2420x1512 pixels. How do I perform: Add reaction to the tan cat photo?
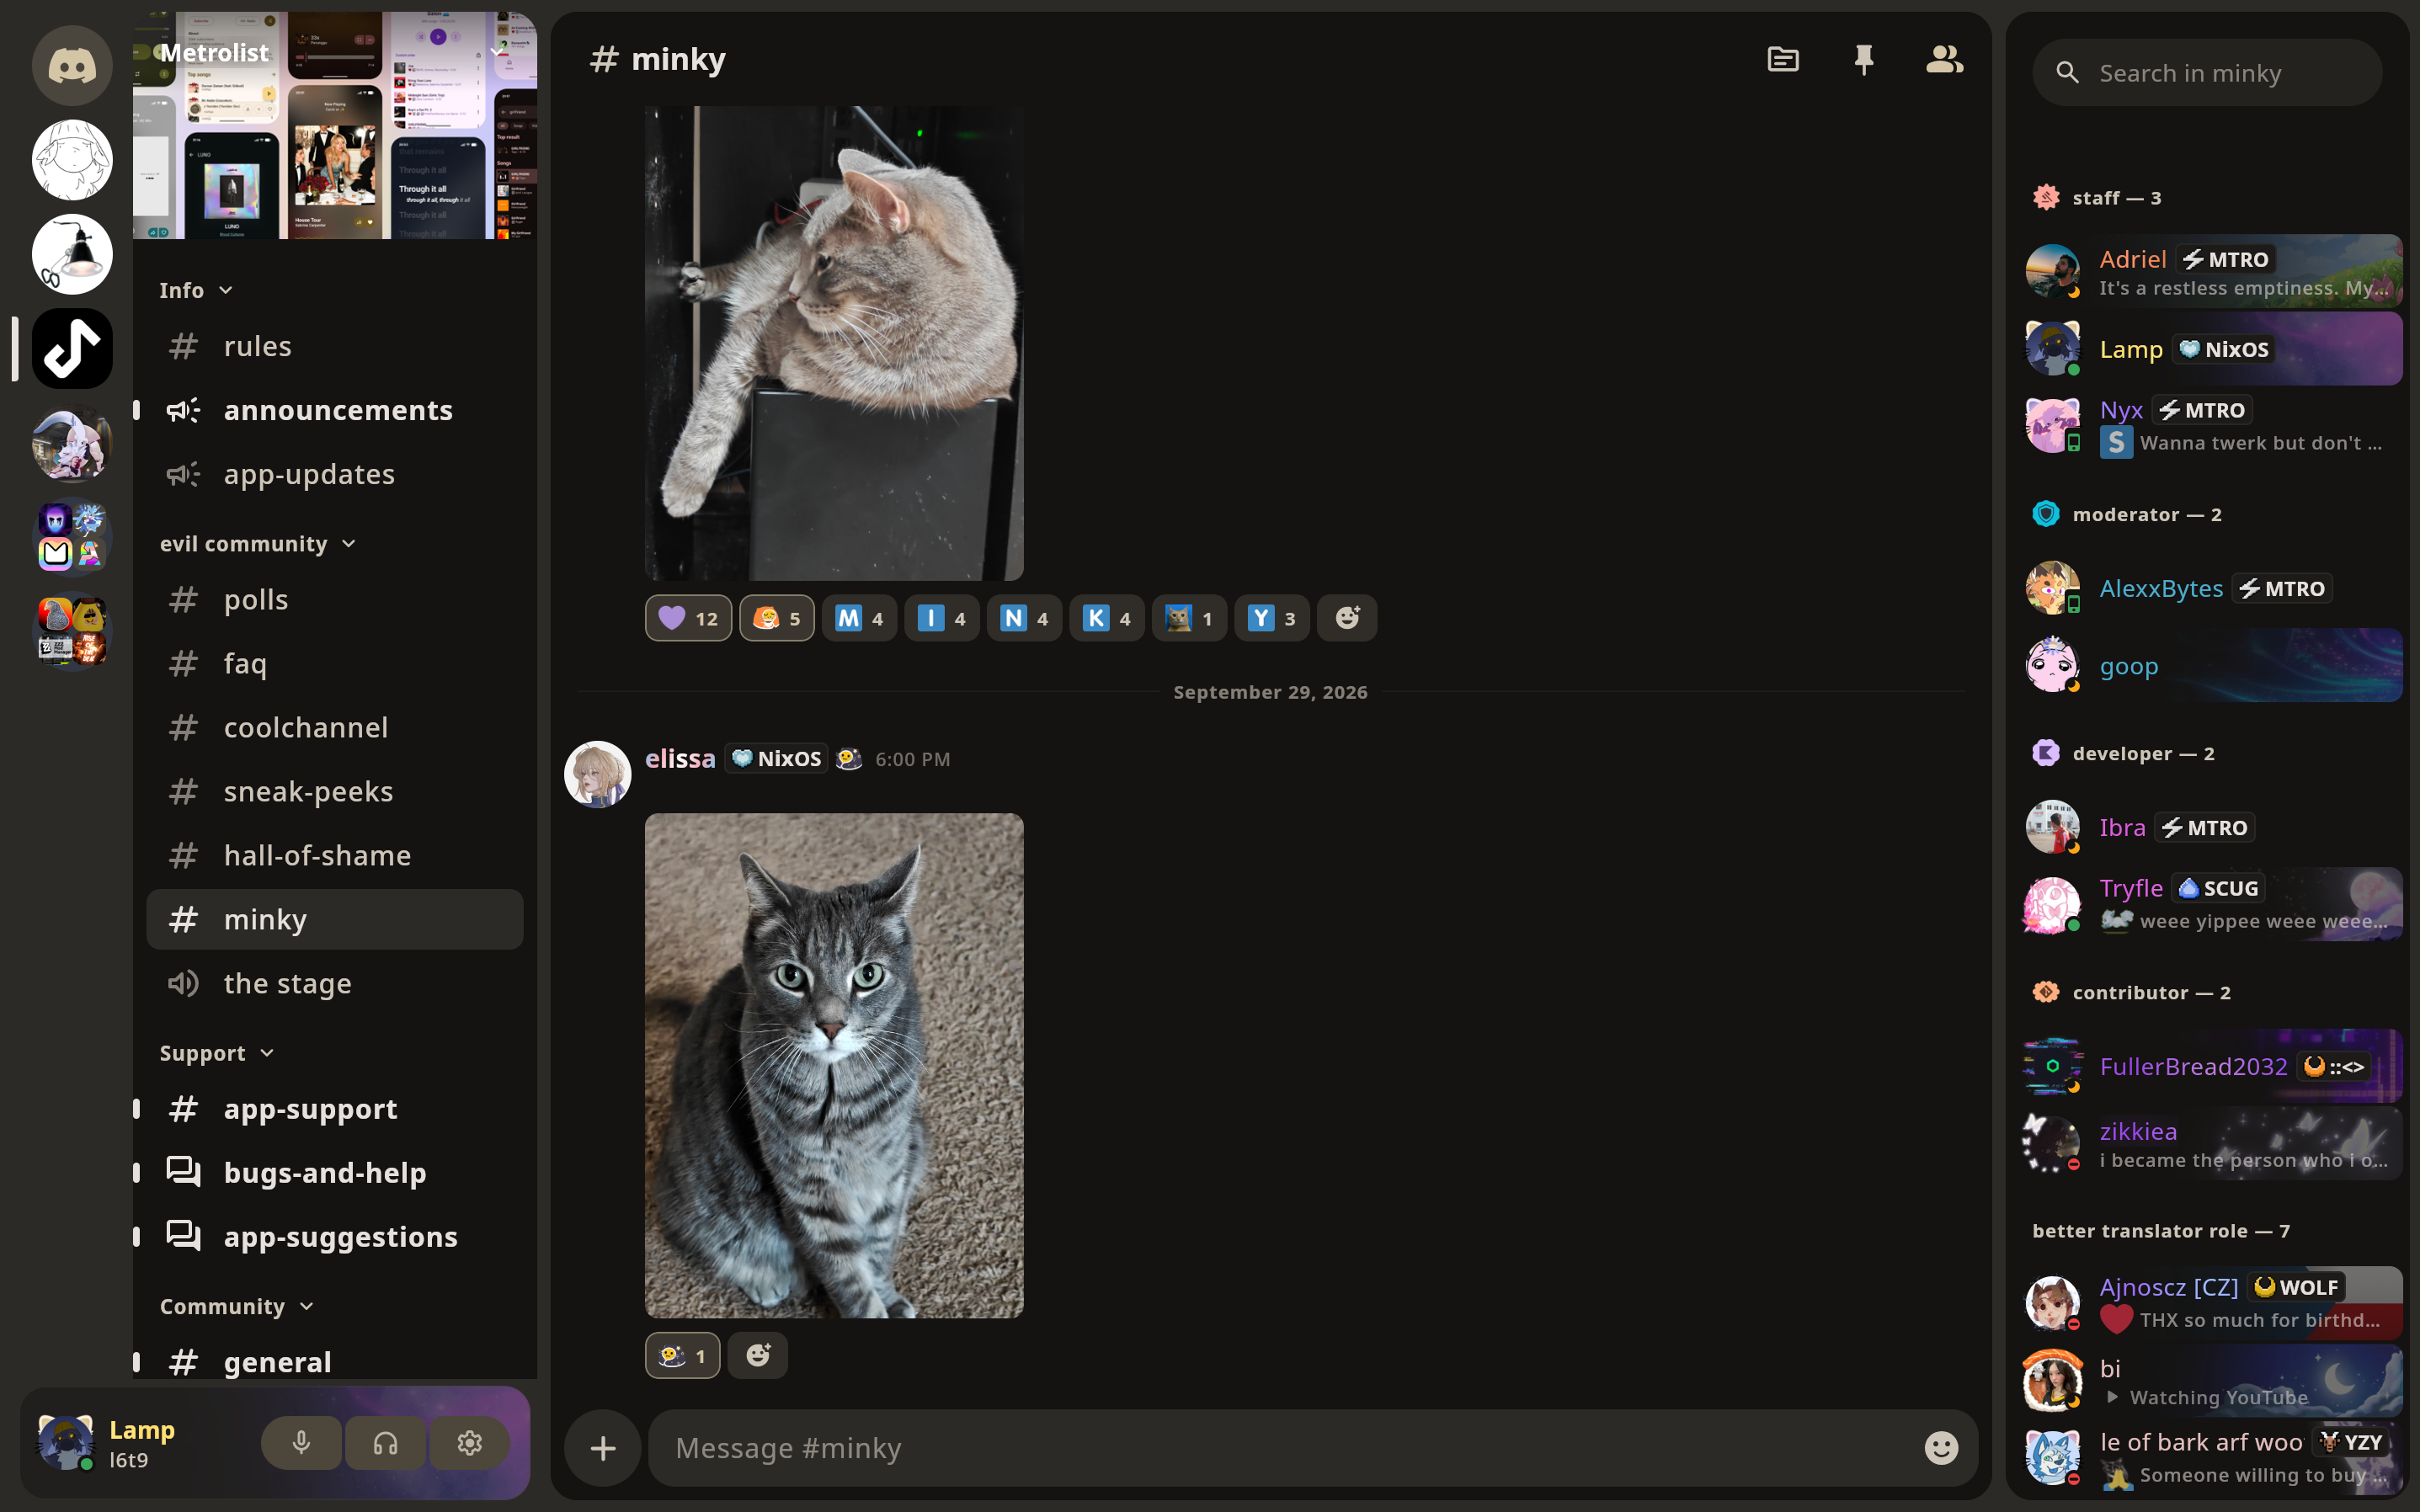pyautogui.click(x=1347, y=618)
